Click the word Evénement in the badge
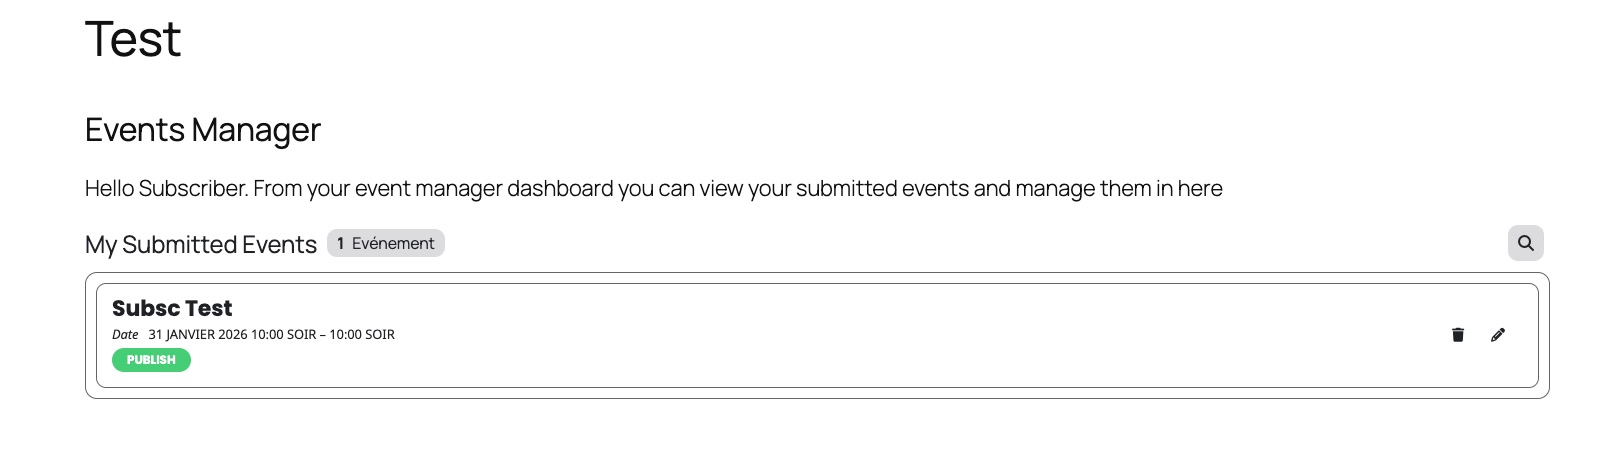Image resolution: width=1602 pixels, height=465 pixels. tap(393, 243)
